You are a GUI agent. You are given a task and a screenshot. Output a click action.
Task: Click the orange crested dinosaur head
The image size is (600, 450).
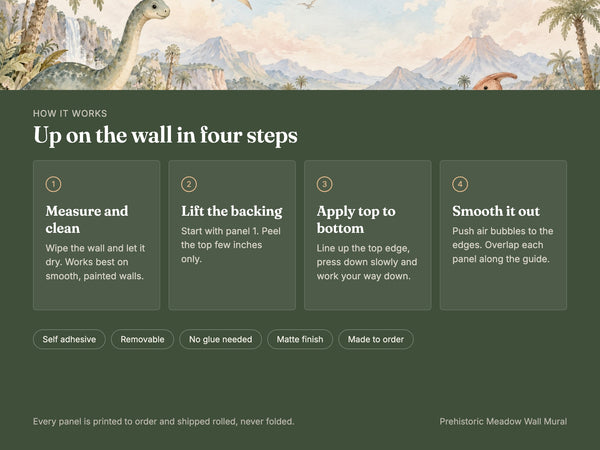click(x=495, y=81)
